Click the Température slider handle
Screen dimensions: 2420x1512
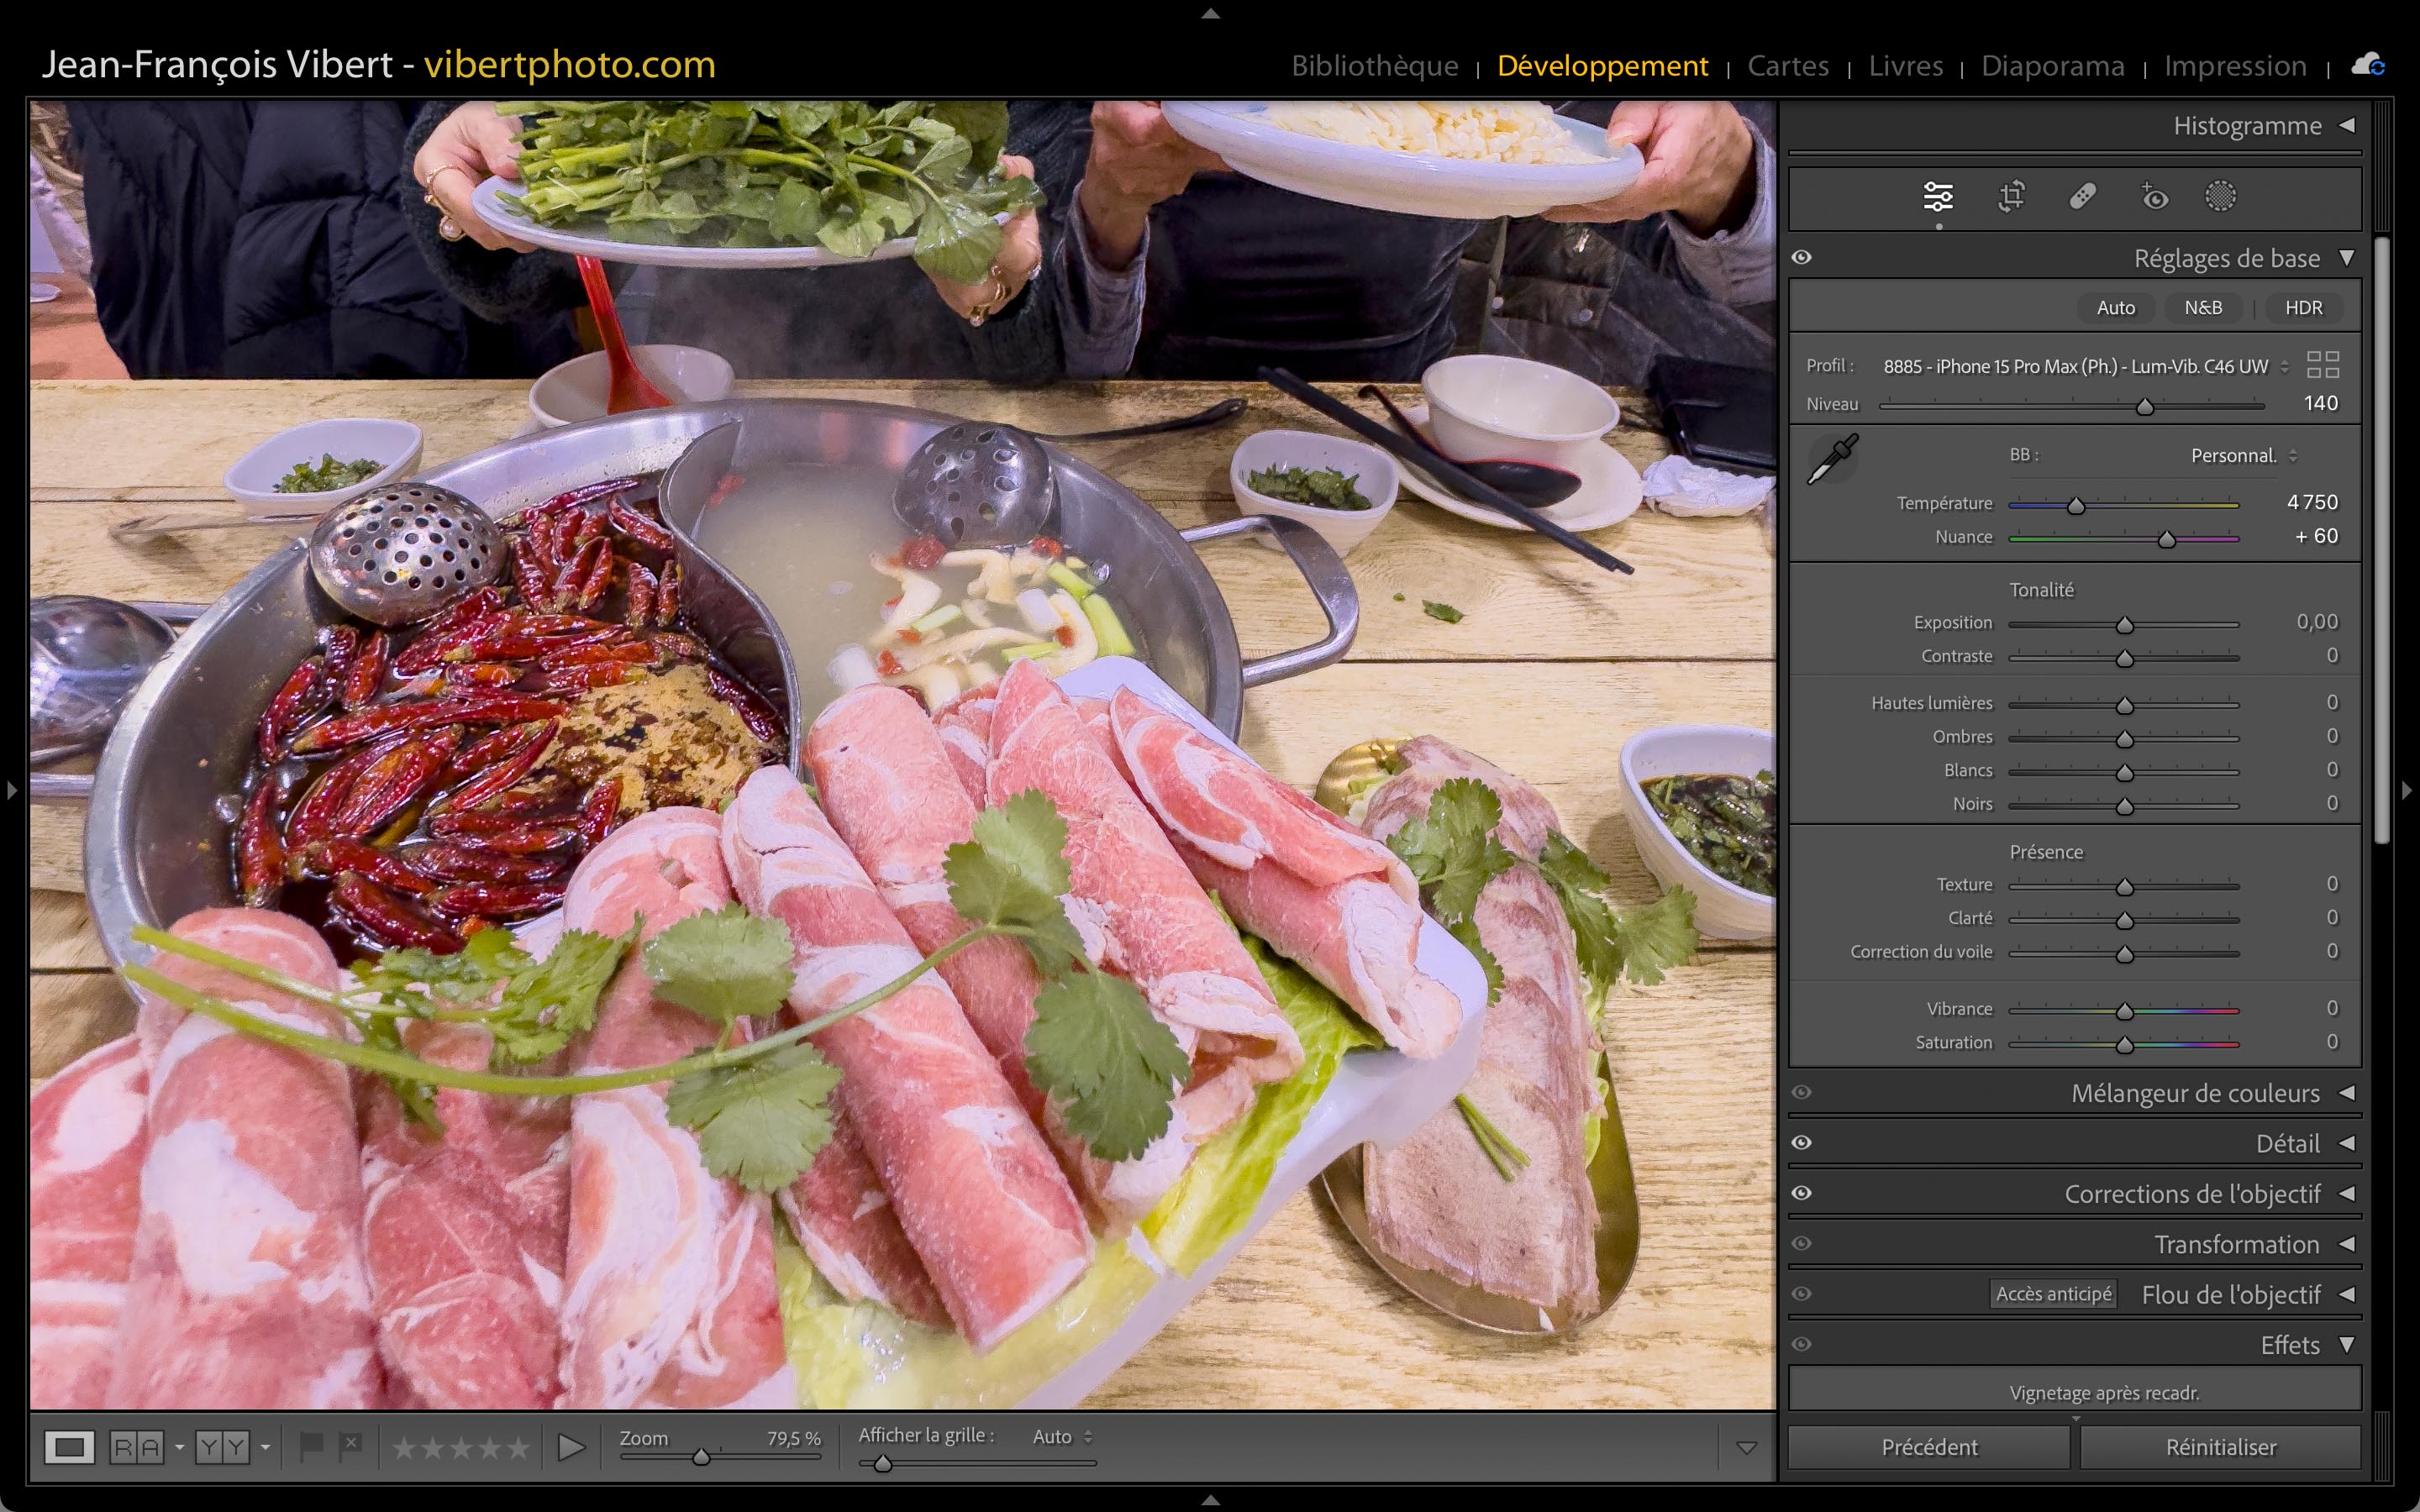(x=2076, y=506)
